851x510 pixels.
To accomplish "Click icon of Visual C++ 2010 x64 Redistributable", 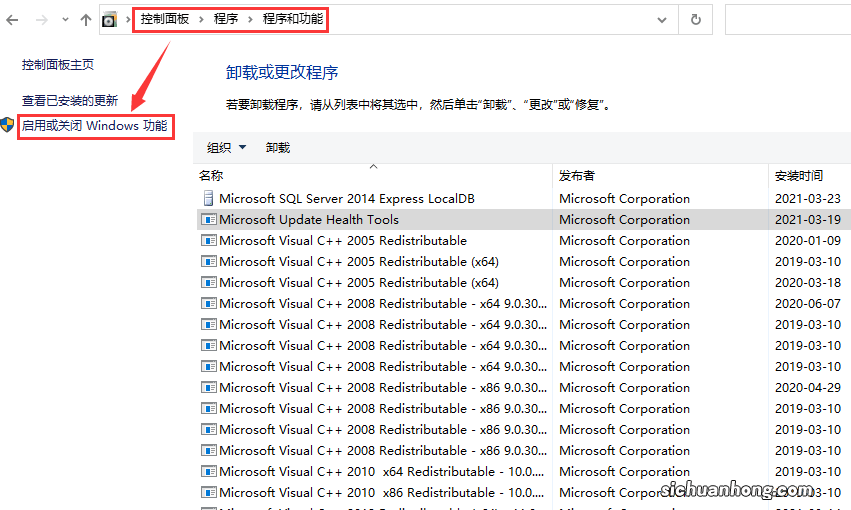I will click(208, 471).
